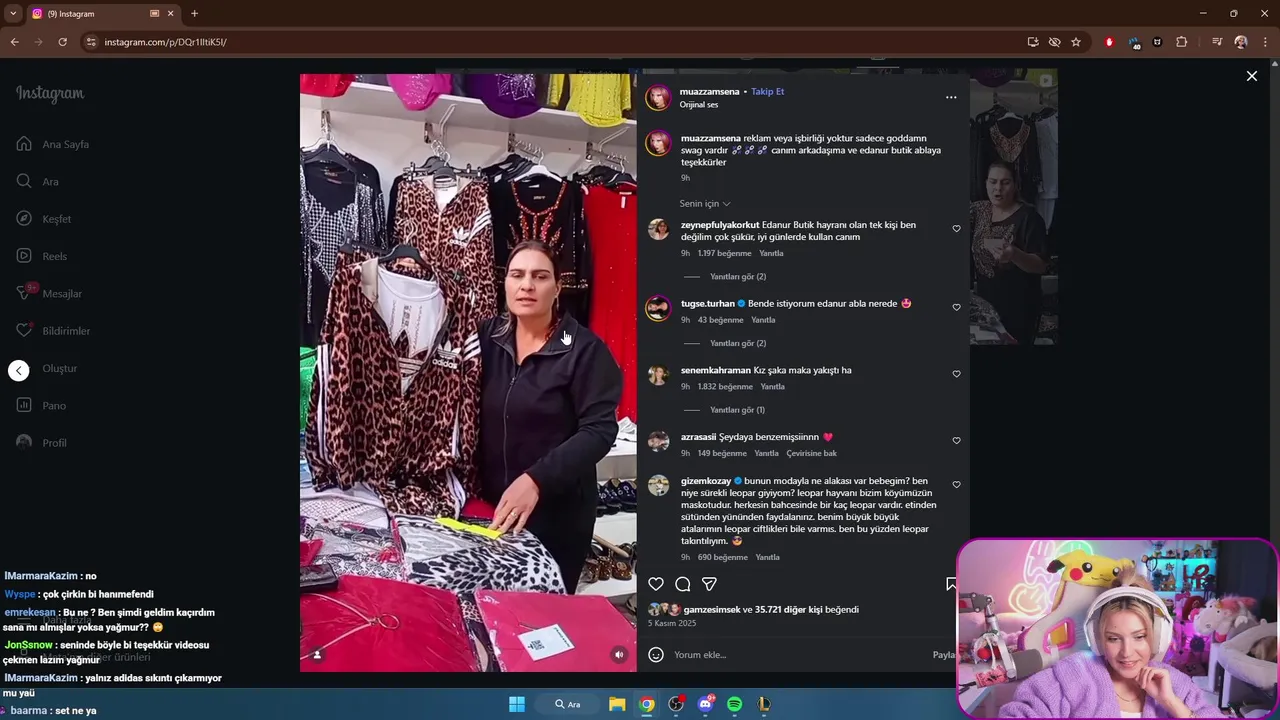Screen dimensions: 1280x720
Task: Share post with paper plane icon
Action: pos(709,584)
